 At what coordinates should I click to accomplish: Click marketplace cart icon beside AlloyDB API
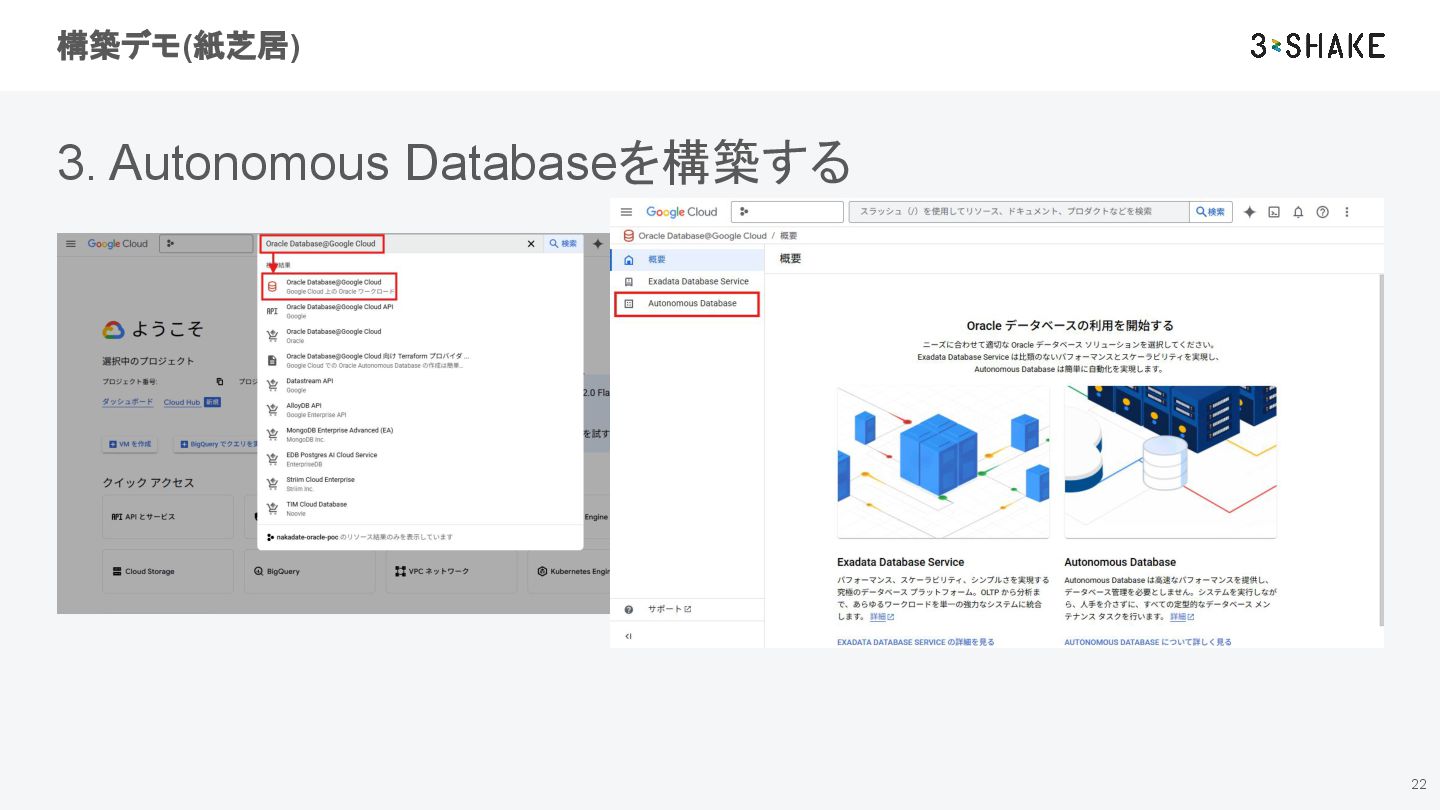[x=272, y=410]
